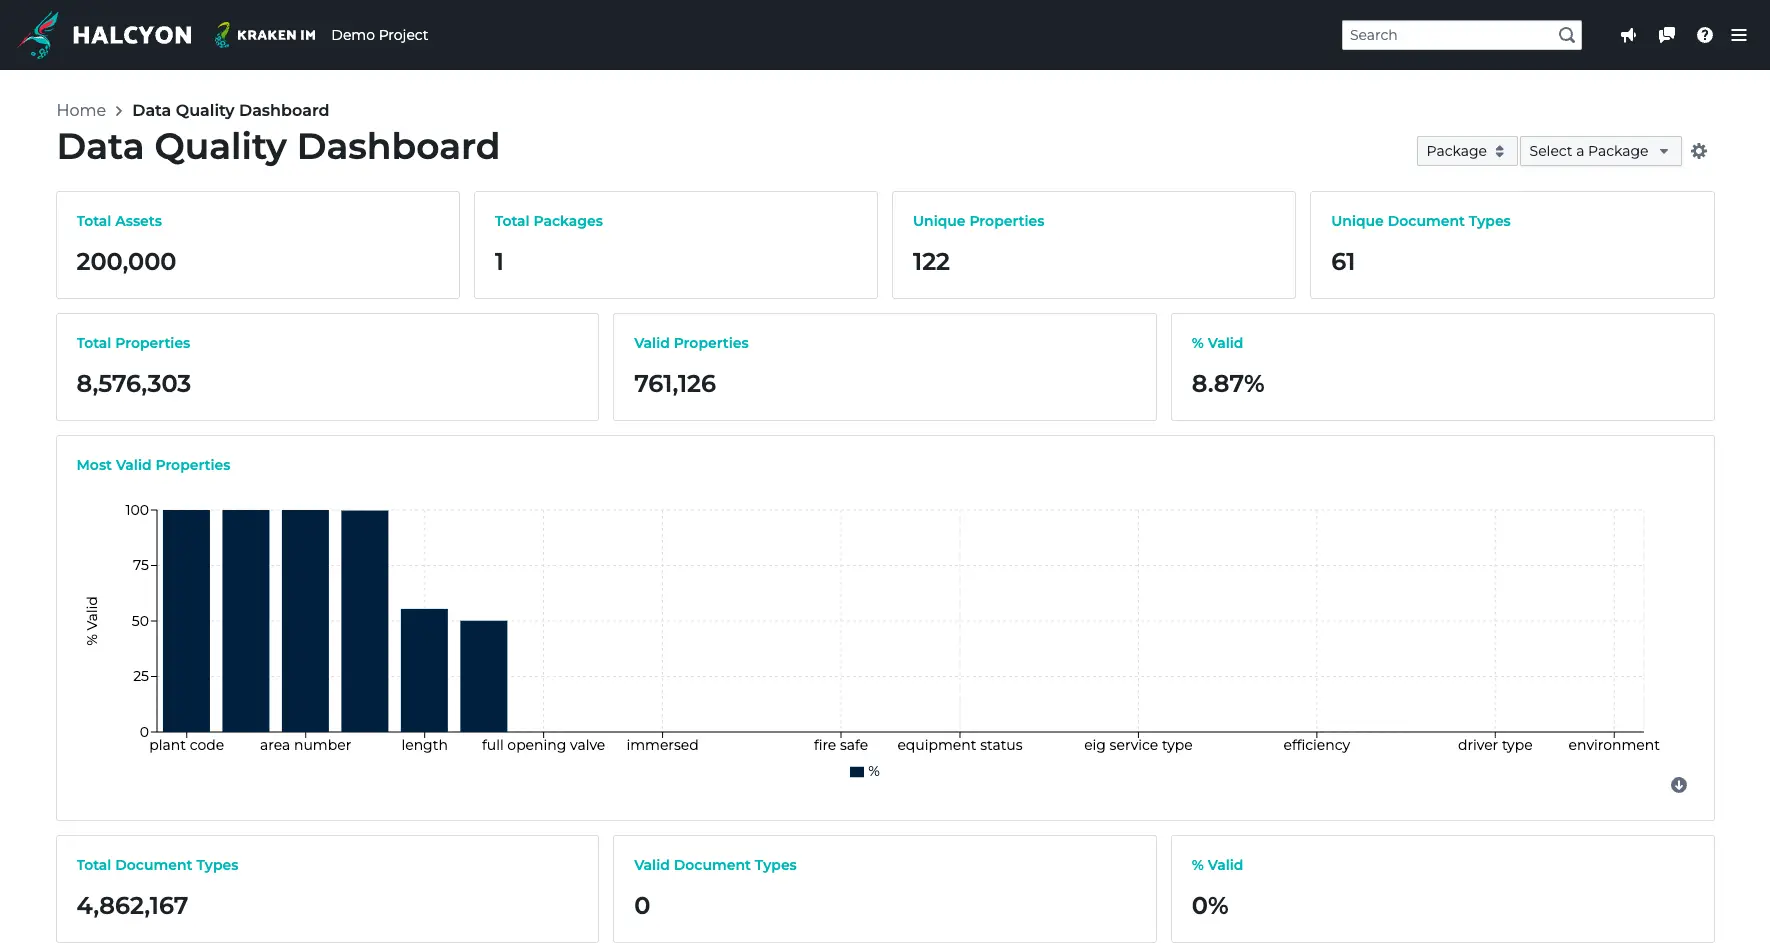Click the plant code bar in chart

[186, 620]
